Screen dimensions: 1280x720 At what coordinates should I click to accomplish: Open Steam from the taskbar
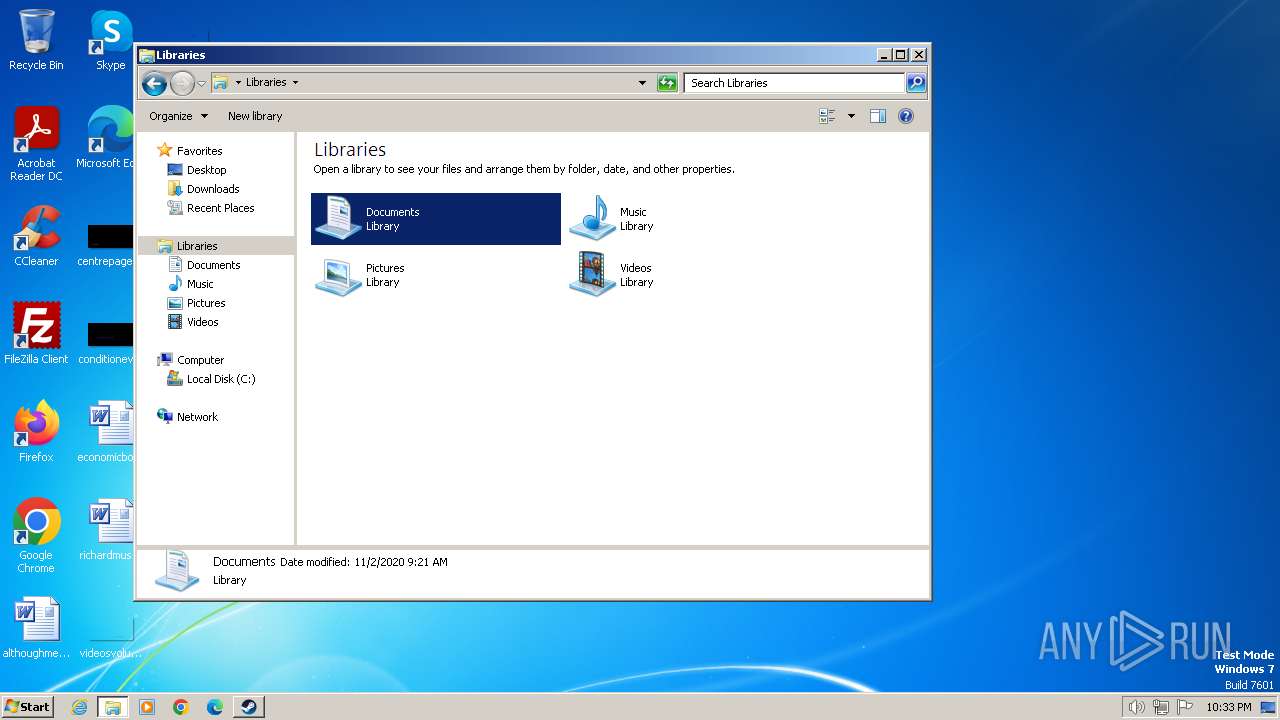[x=248, y=707]
